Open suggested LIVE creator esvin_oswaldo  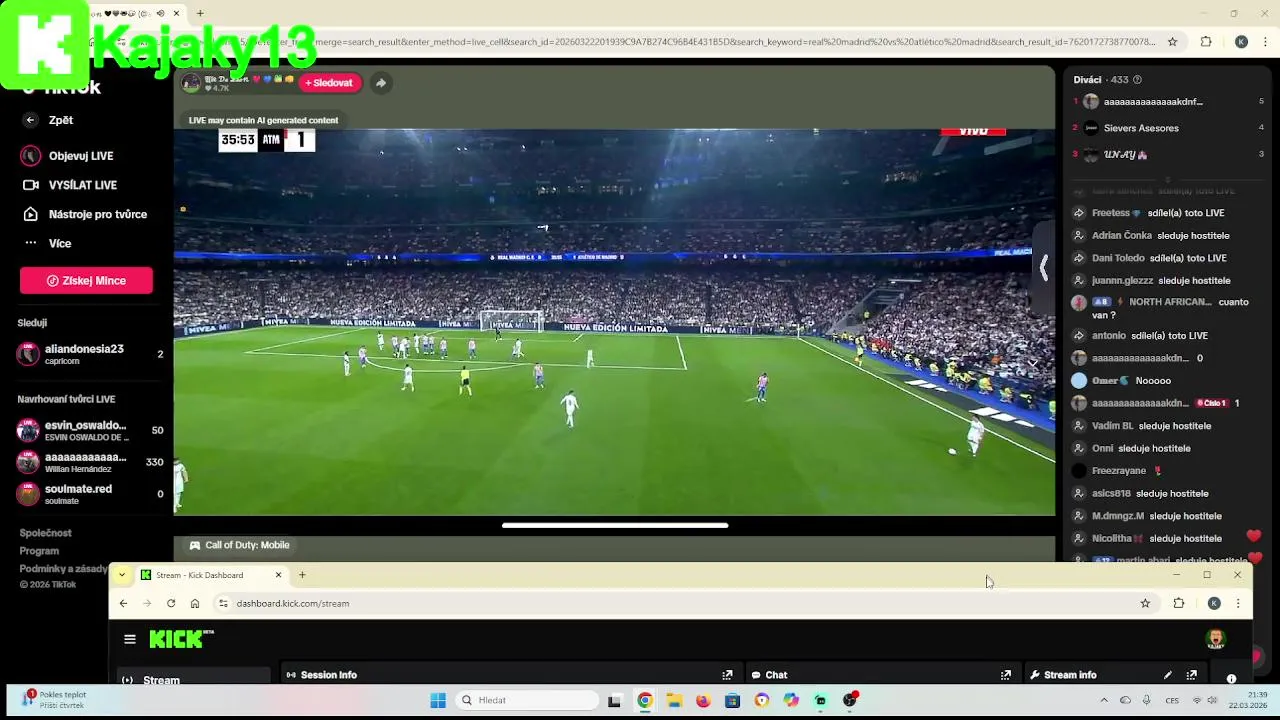pos(90,431)
